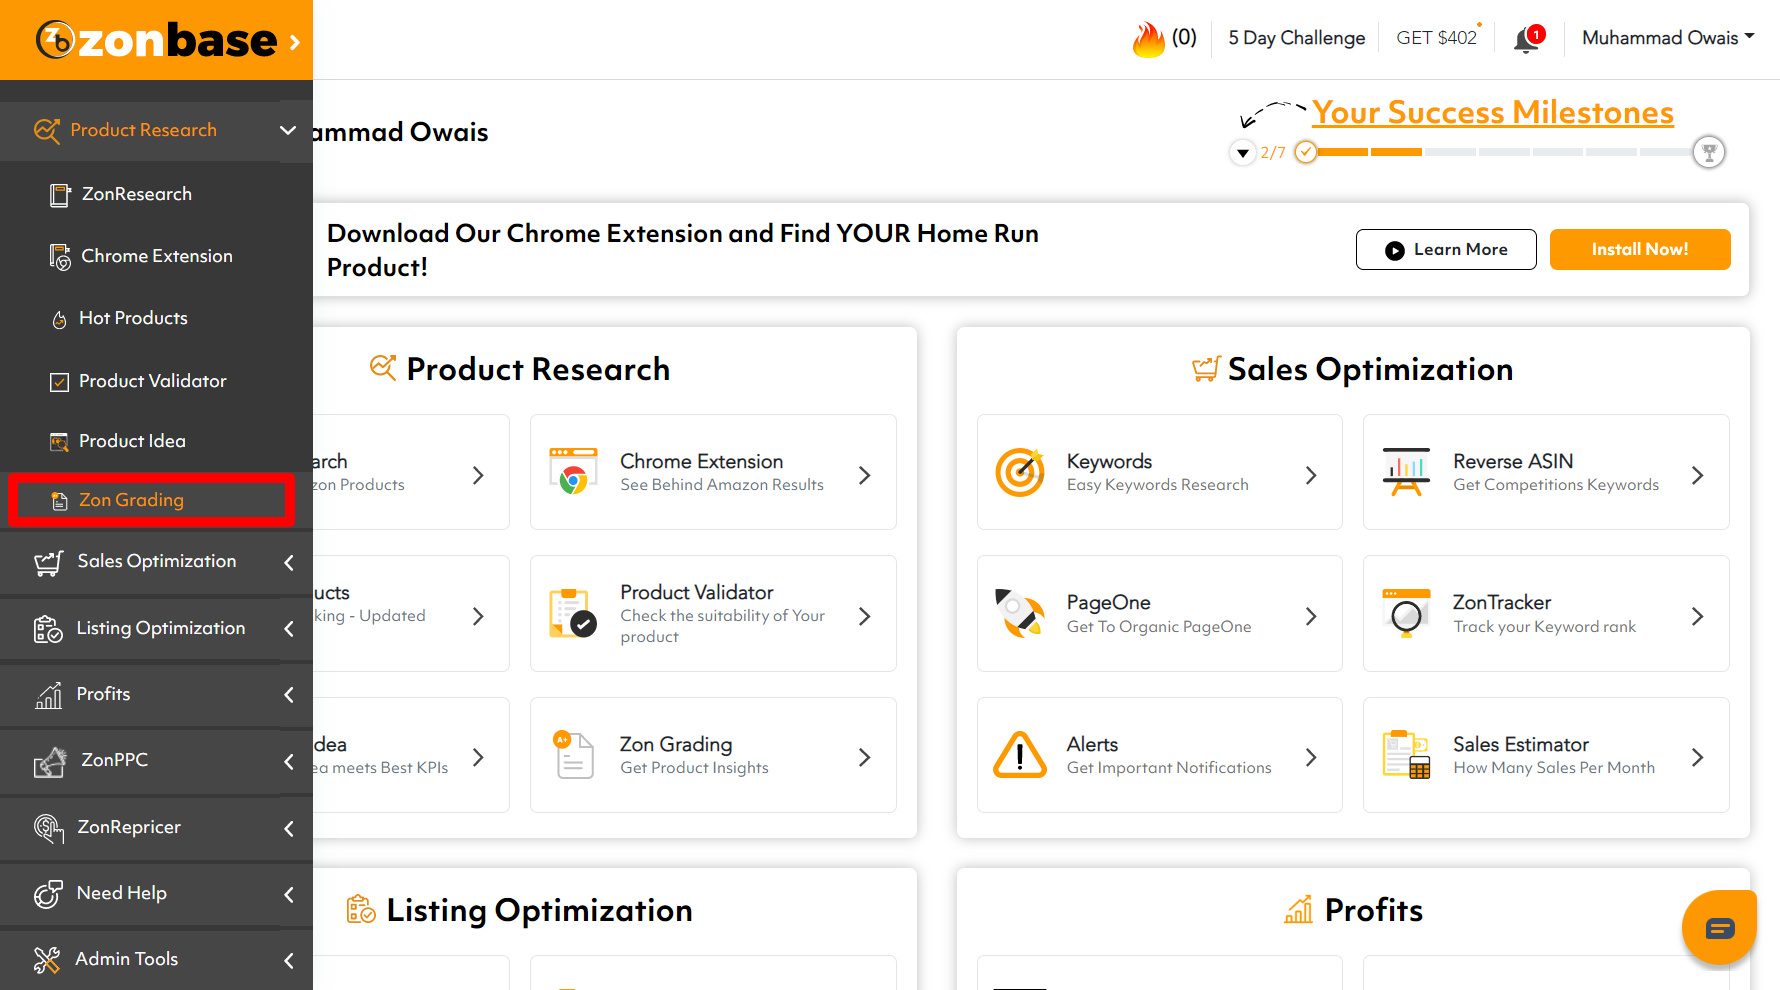Open the chat support bubble
This screenshot has height=990, width=1780.
(1720, 928)
